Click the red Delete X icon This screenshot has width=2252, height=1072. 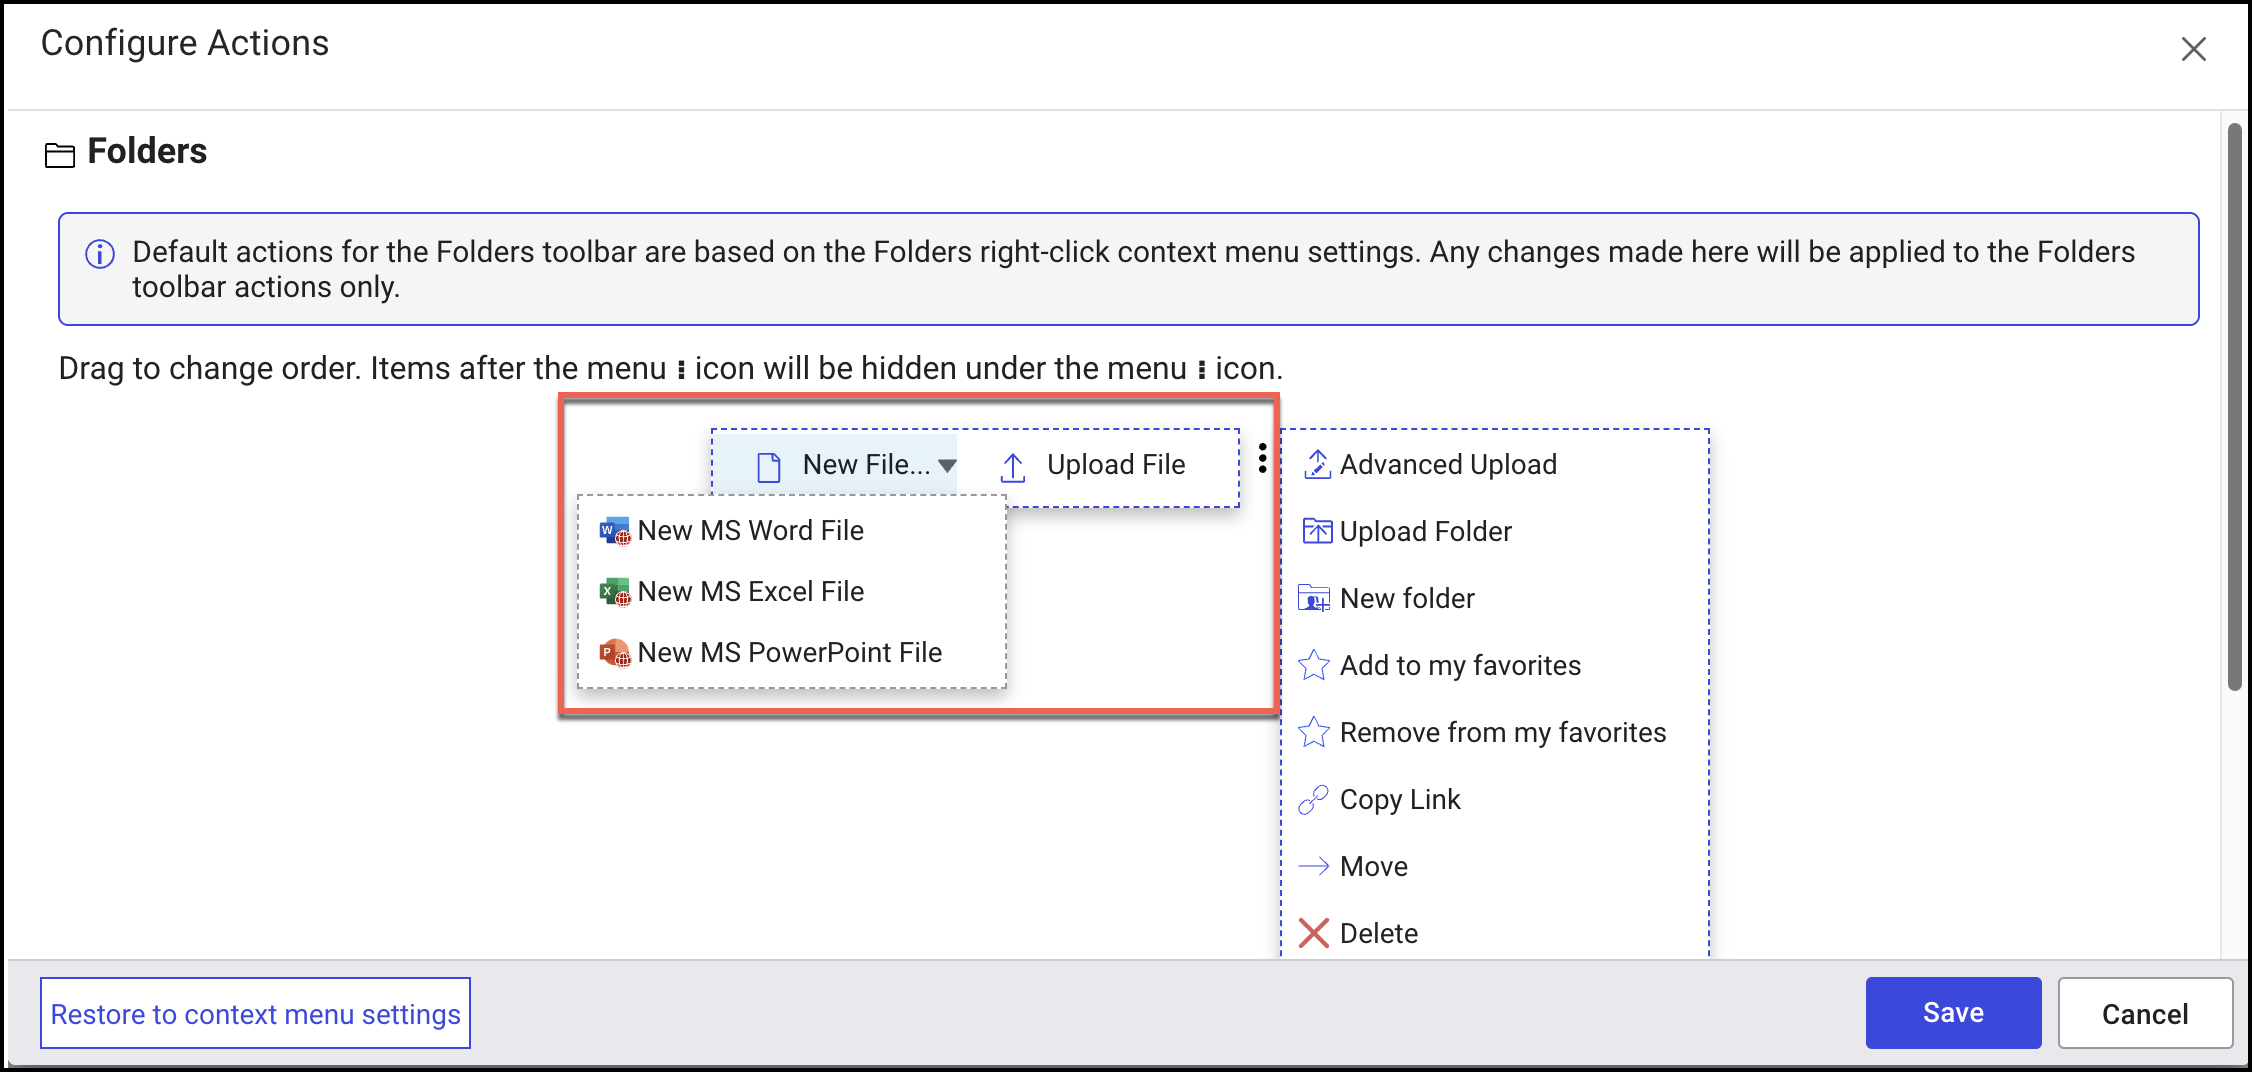(1313, 933)
